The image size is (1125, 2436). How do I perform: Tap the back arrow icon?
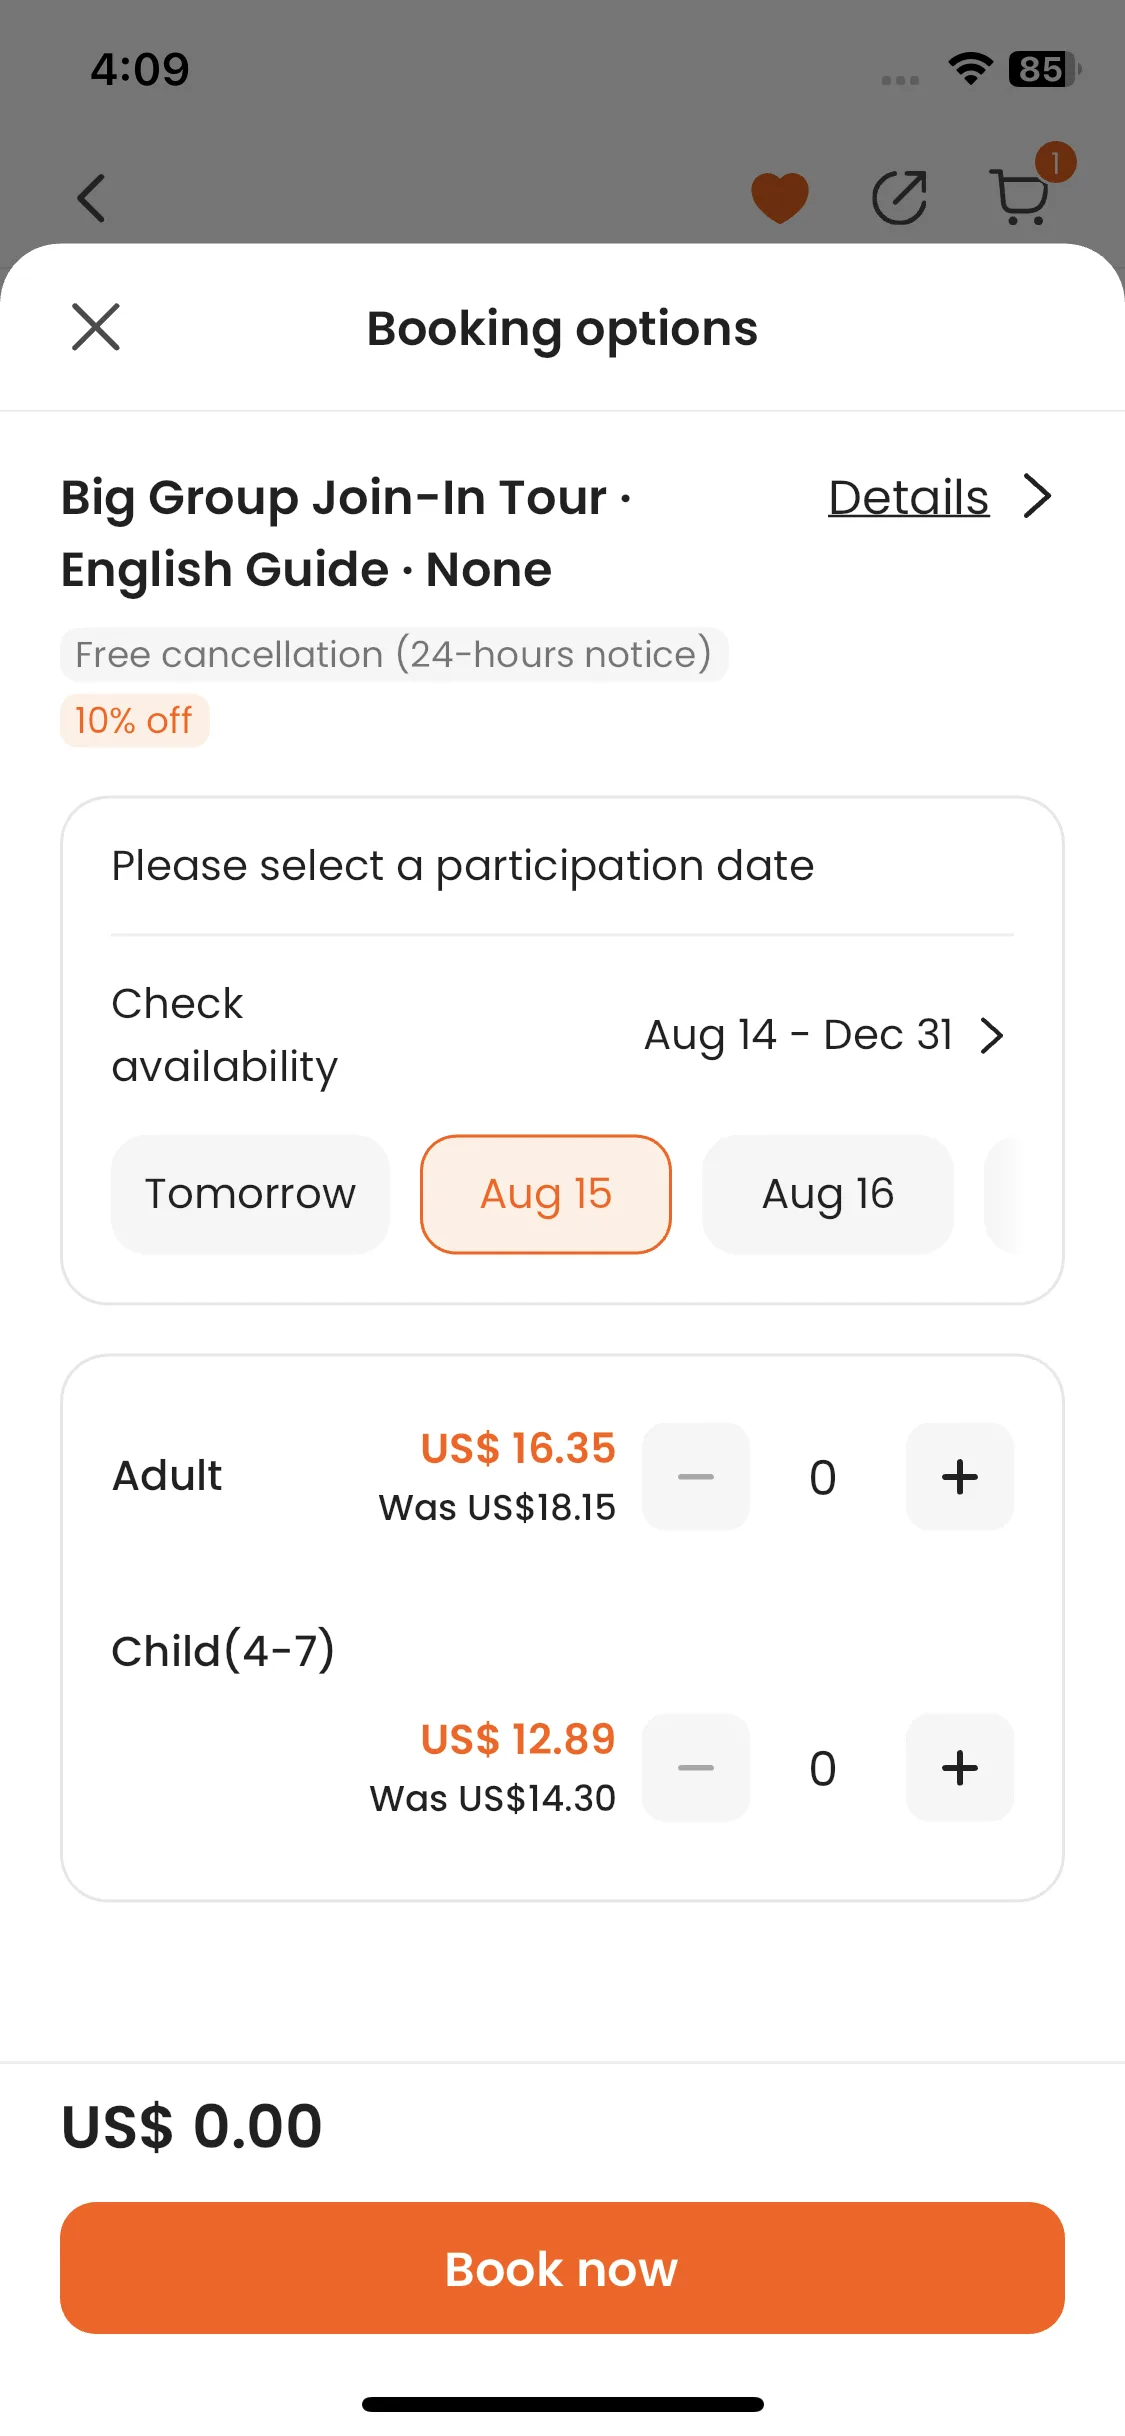(x=91, y=198)
